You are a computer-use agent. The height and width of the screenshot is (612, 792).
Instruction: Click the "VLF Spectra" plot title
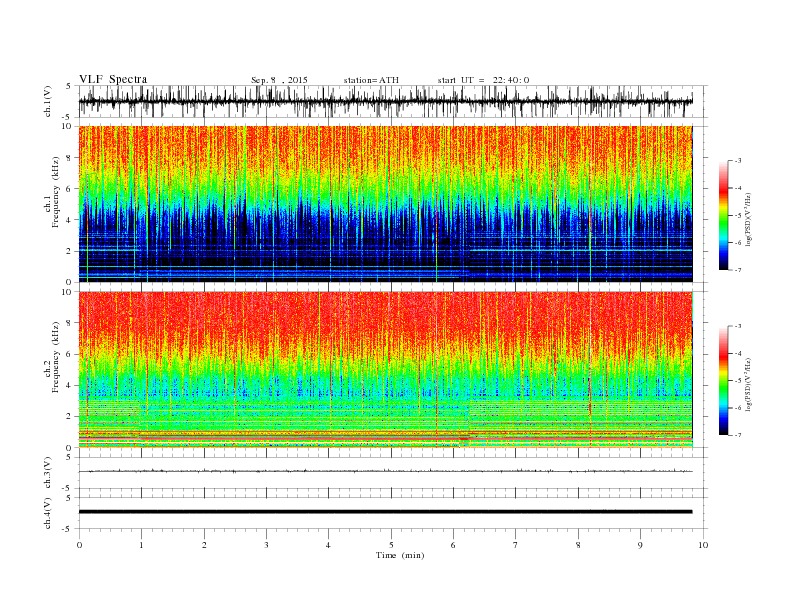click(113, 79)
